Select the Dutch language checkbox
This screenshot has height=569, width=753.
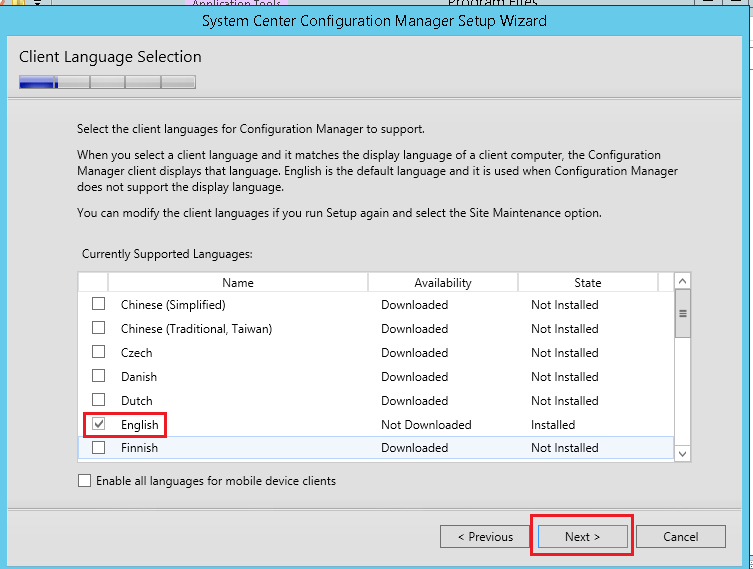click(x=99, y=400)
